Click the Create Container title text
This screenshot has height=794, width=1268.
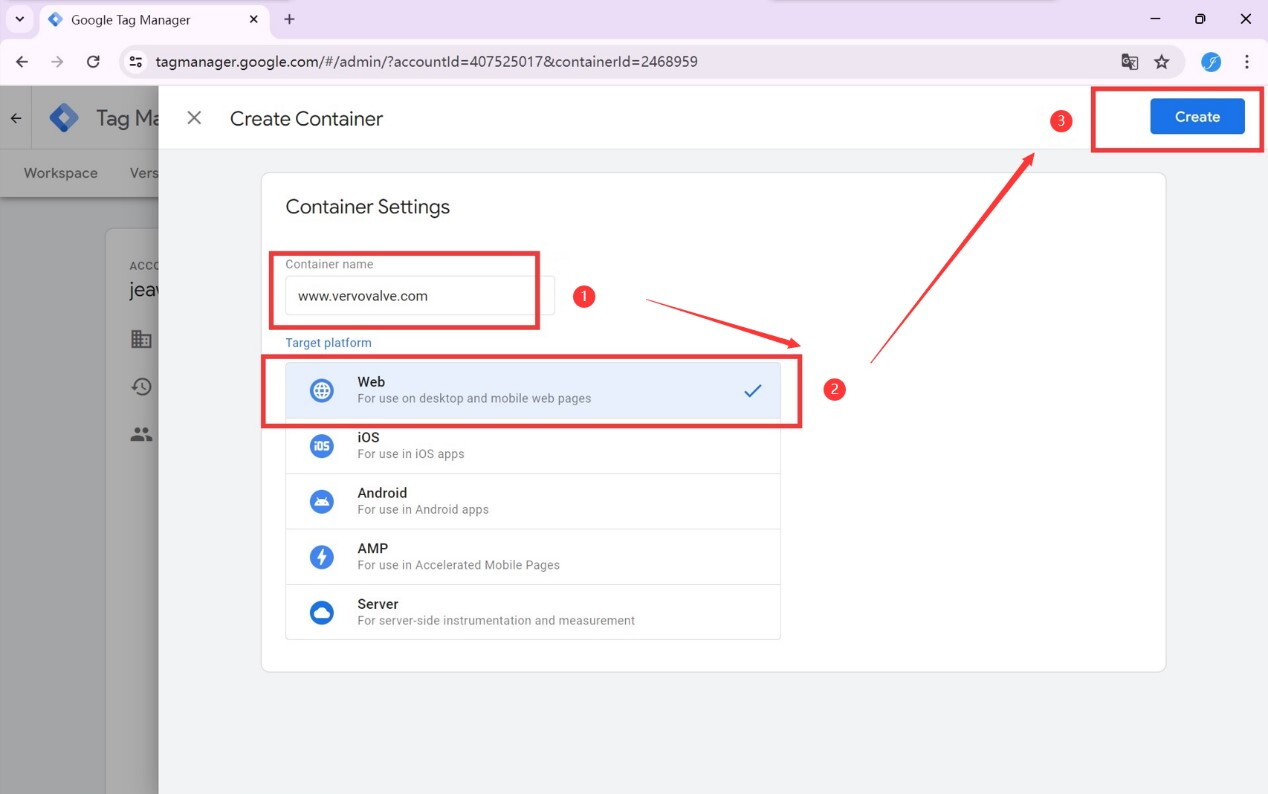point(306,118)
